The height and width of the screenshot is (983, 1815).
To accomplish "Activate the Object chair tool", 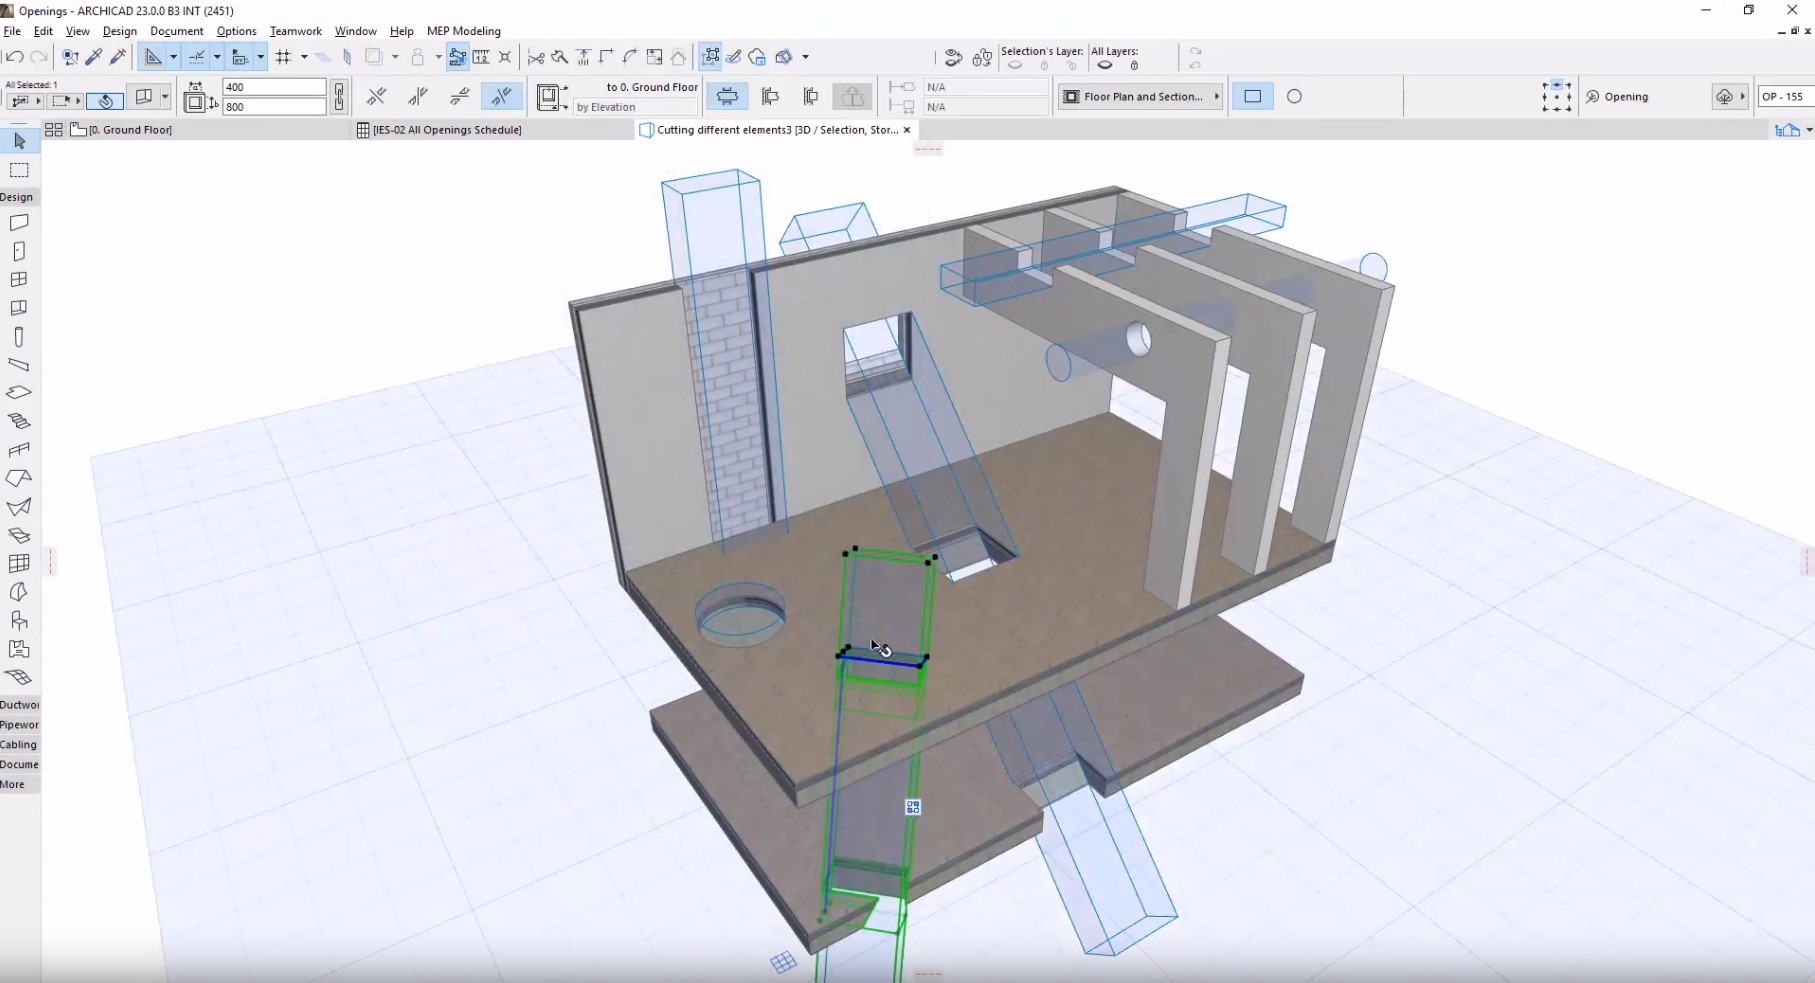I will 19,620.
